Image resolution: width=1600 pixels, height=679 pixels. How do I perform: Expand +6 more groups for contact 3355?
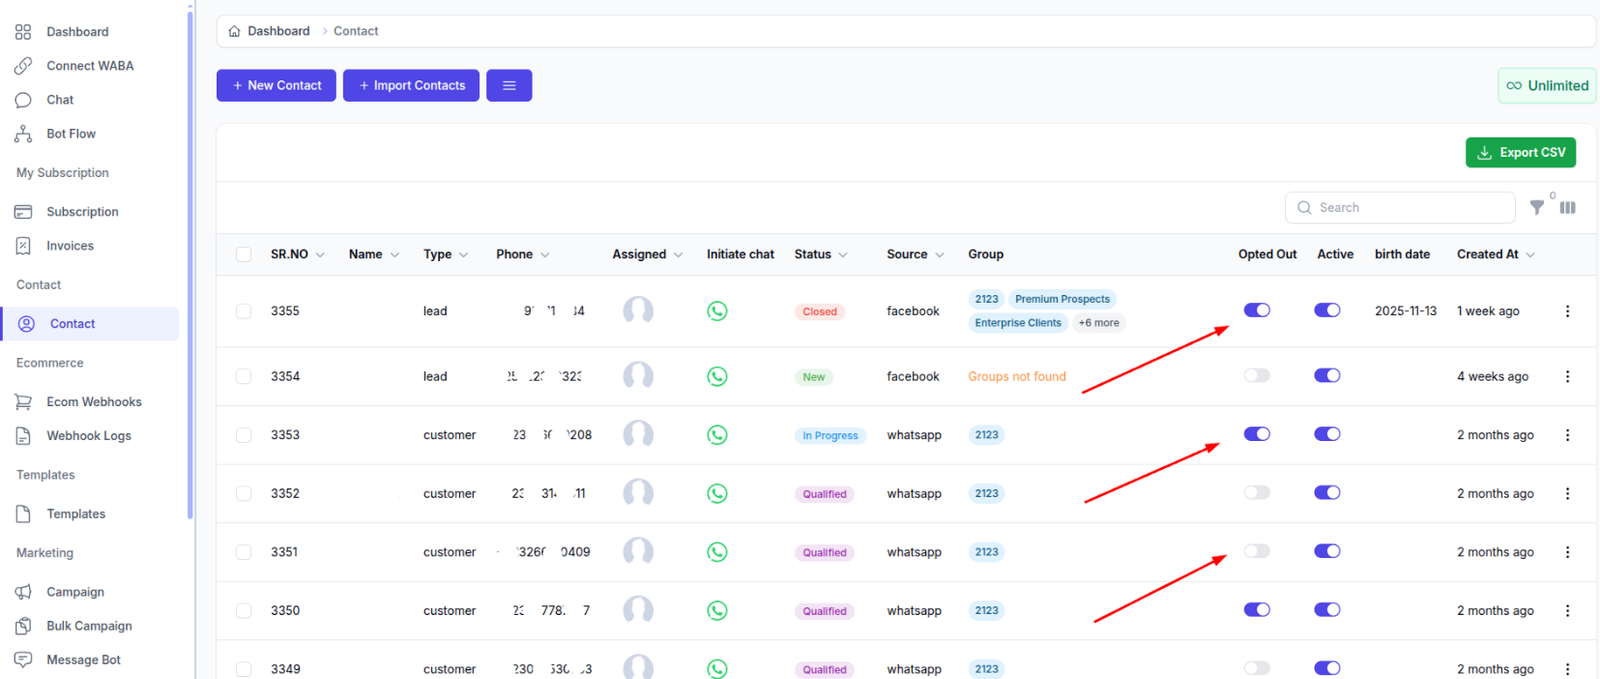point(1098,323)
